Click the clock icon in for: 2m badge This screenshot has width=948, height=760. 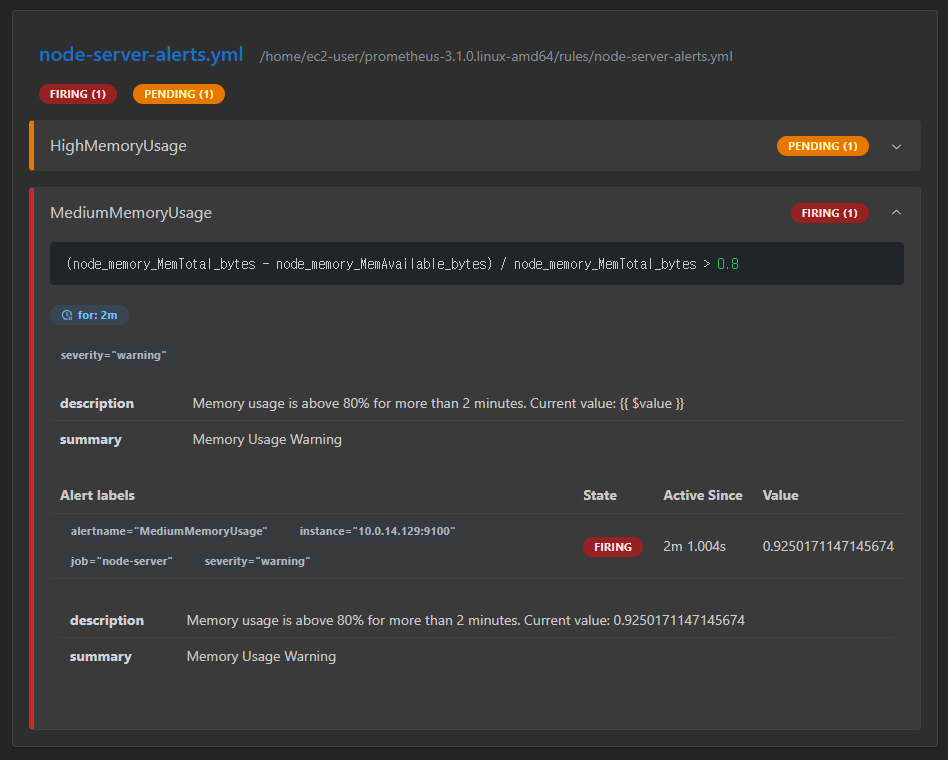(67, 315)
